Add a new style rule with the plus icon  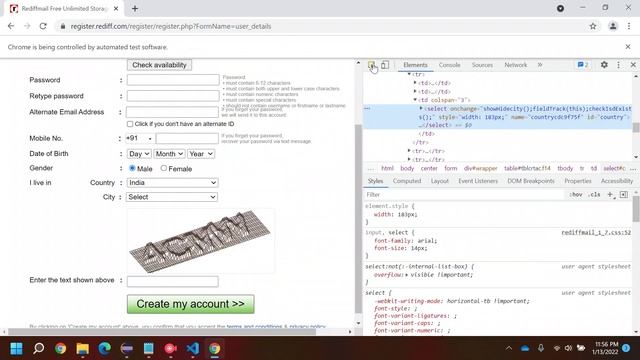(611, 195)
